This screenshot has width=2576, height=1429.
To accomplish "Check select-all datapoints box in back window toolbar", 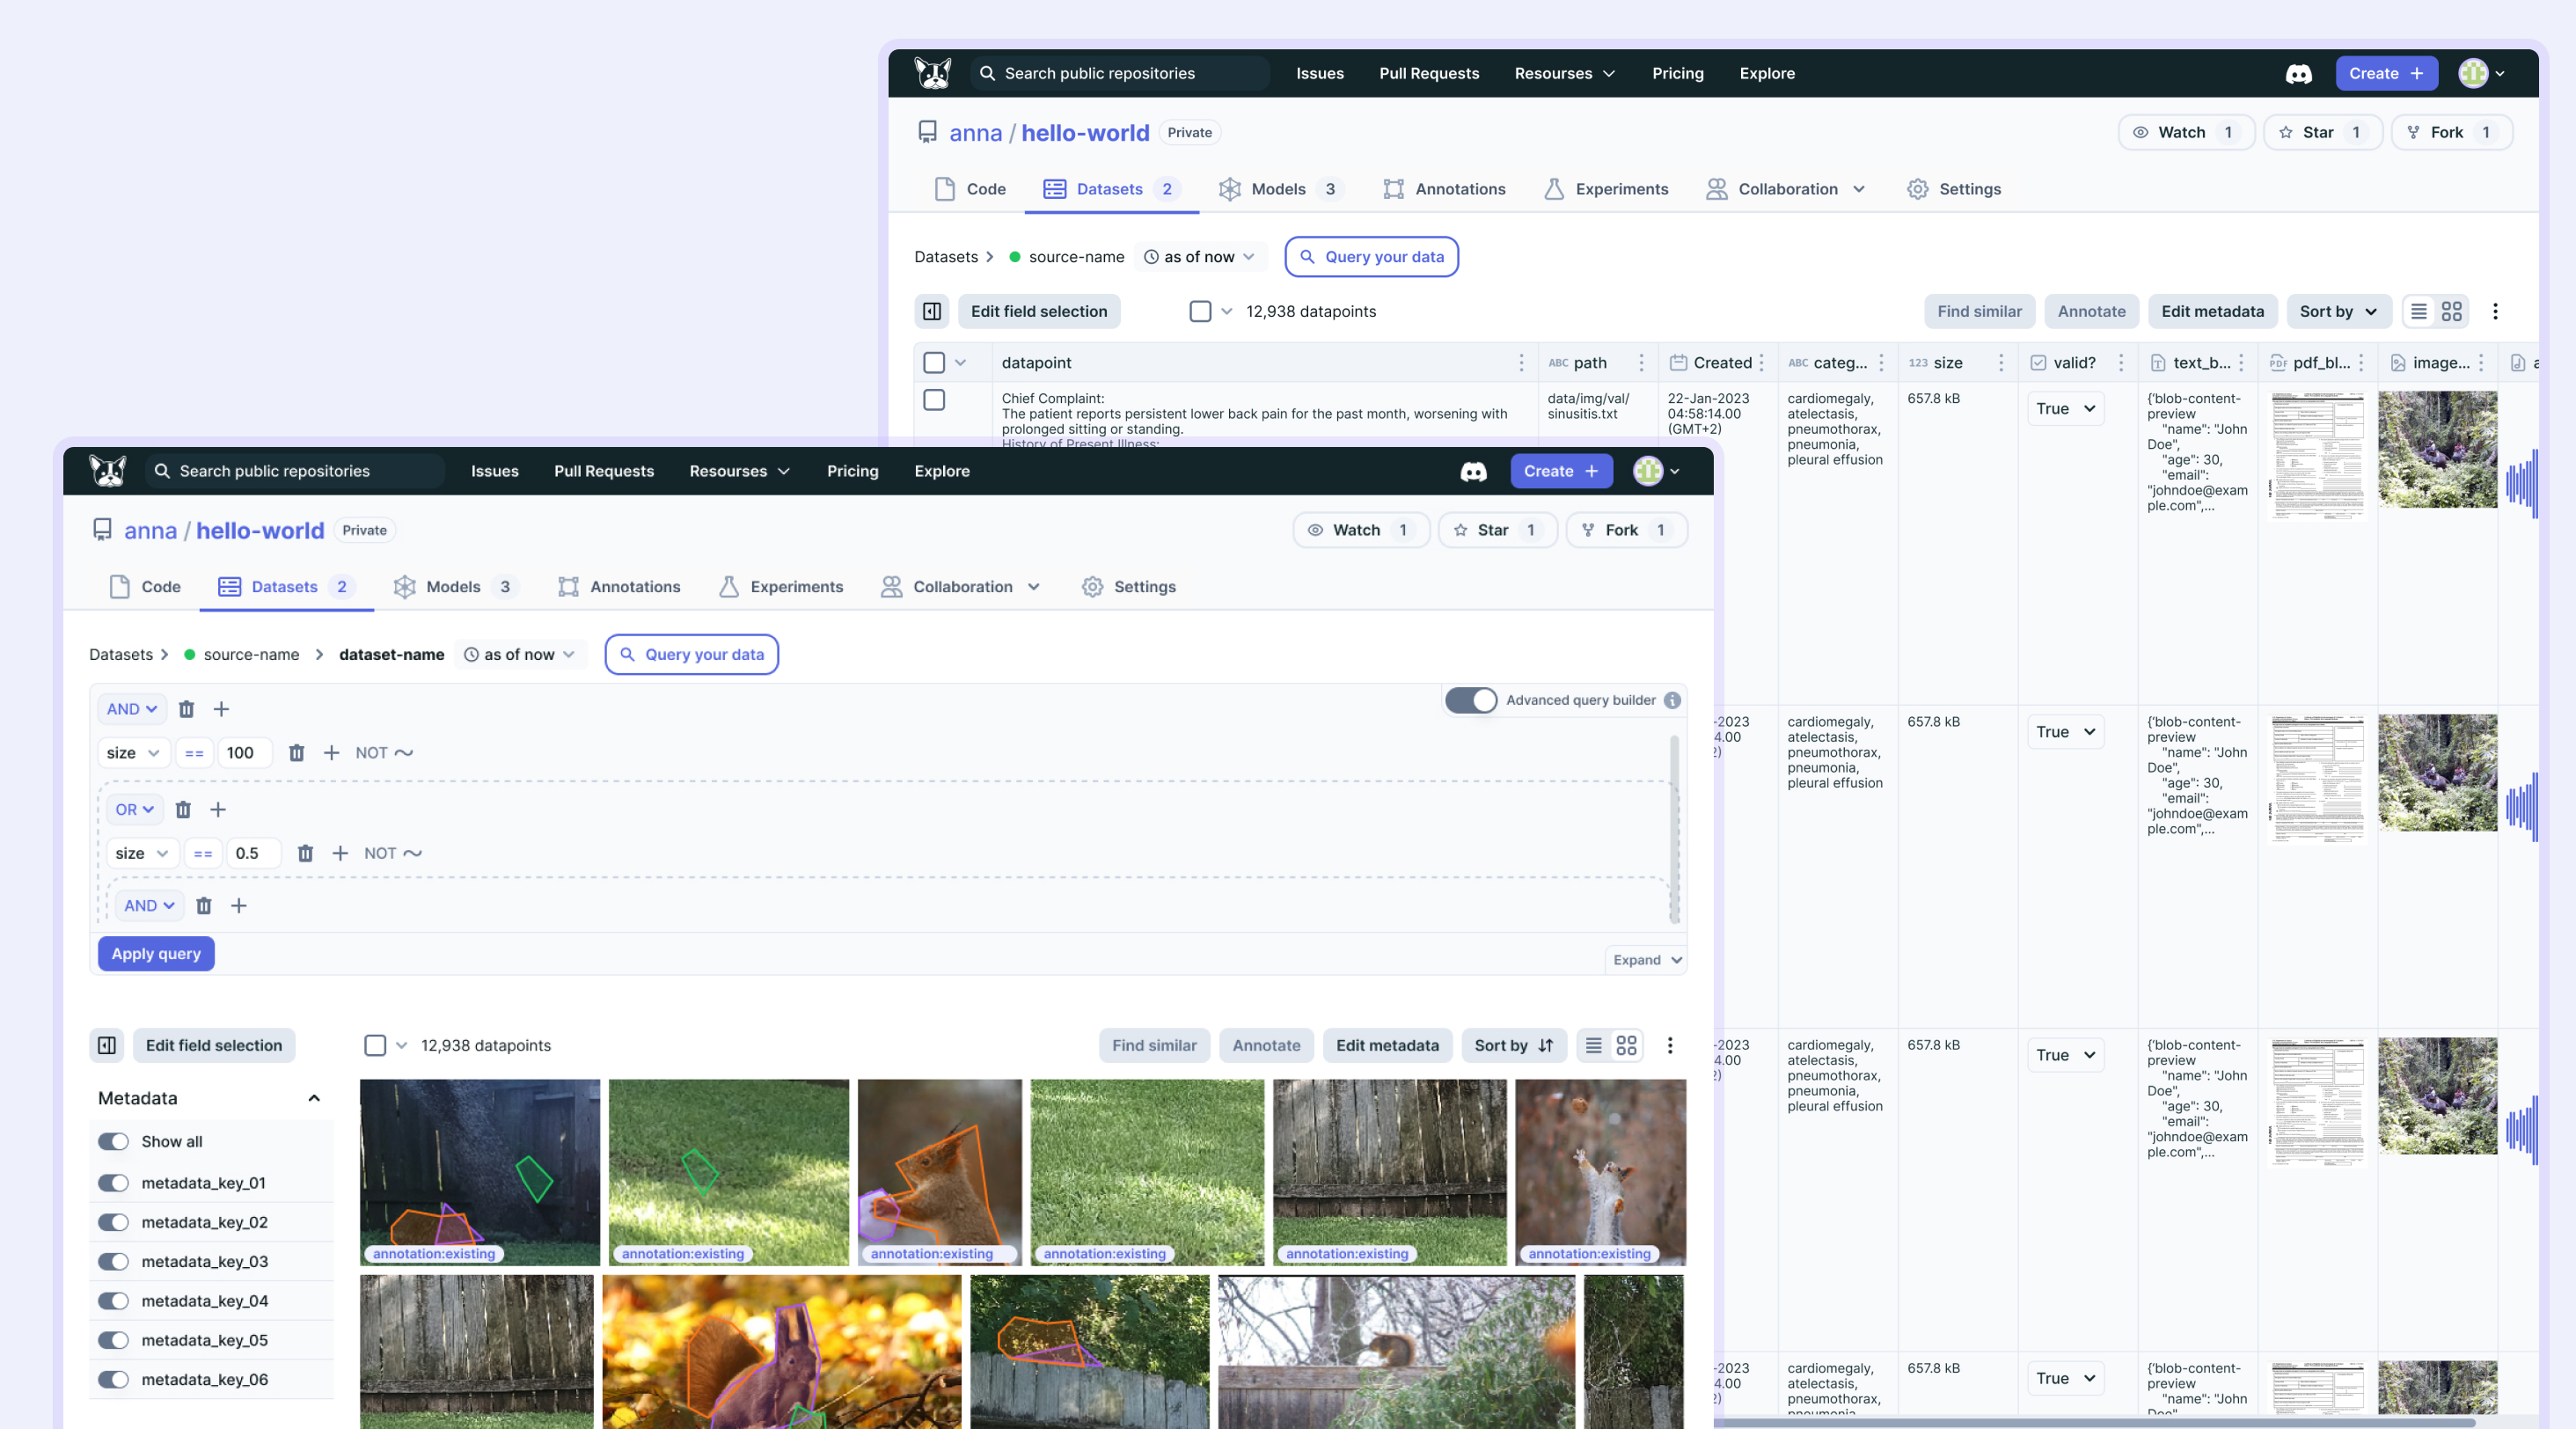I will pyautogui.click(x=1200, y=311).
